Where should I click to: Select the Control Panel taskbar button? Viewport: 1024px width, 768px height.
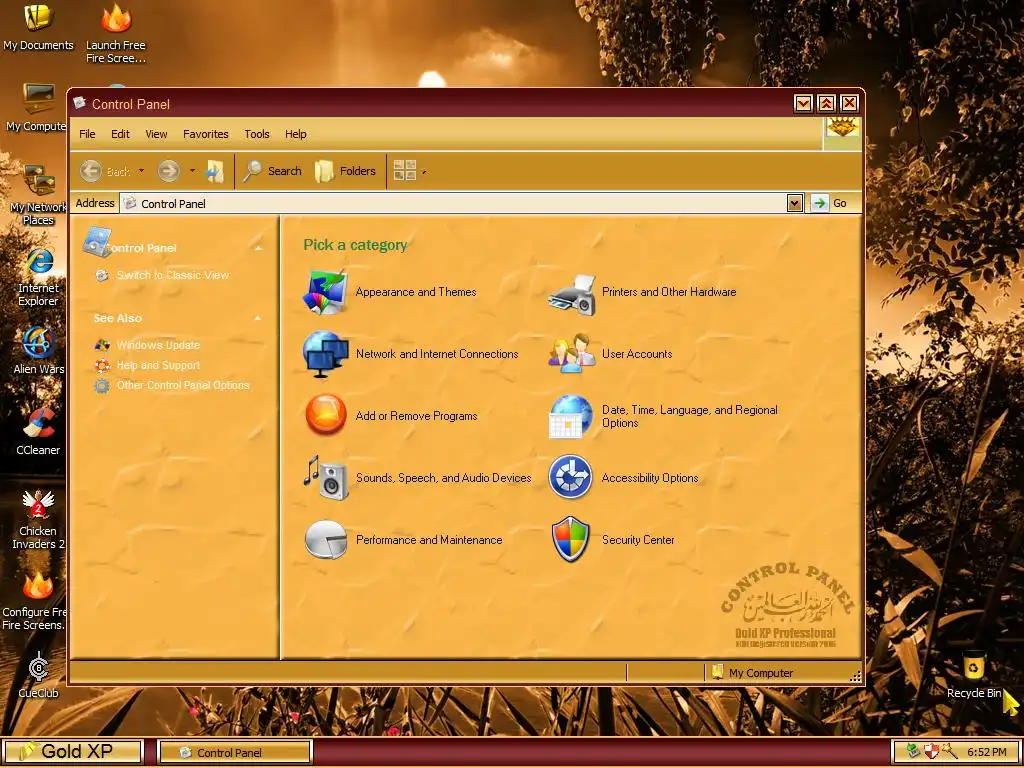point(235,752)
